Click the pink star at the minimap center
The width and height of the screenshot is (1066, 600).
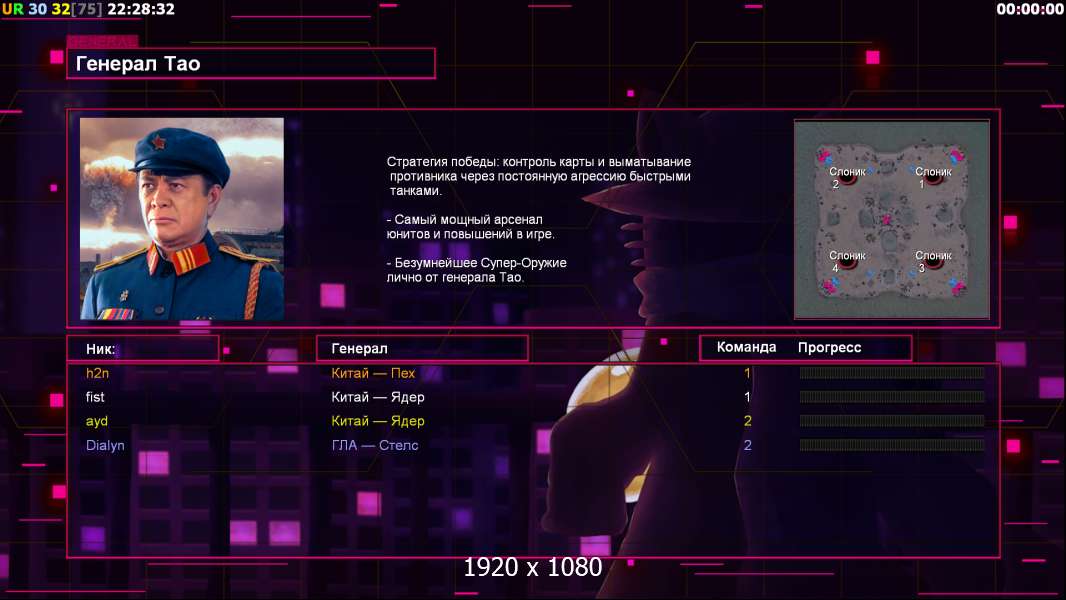point(886,219)
